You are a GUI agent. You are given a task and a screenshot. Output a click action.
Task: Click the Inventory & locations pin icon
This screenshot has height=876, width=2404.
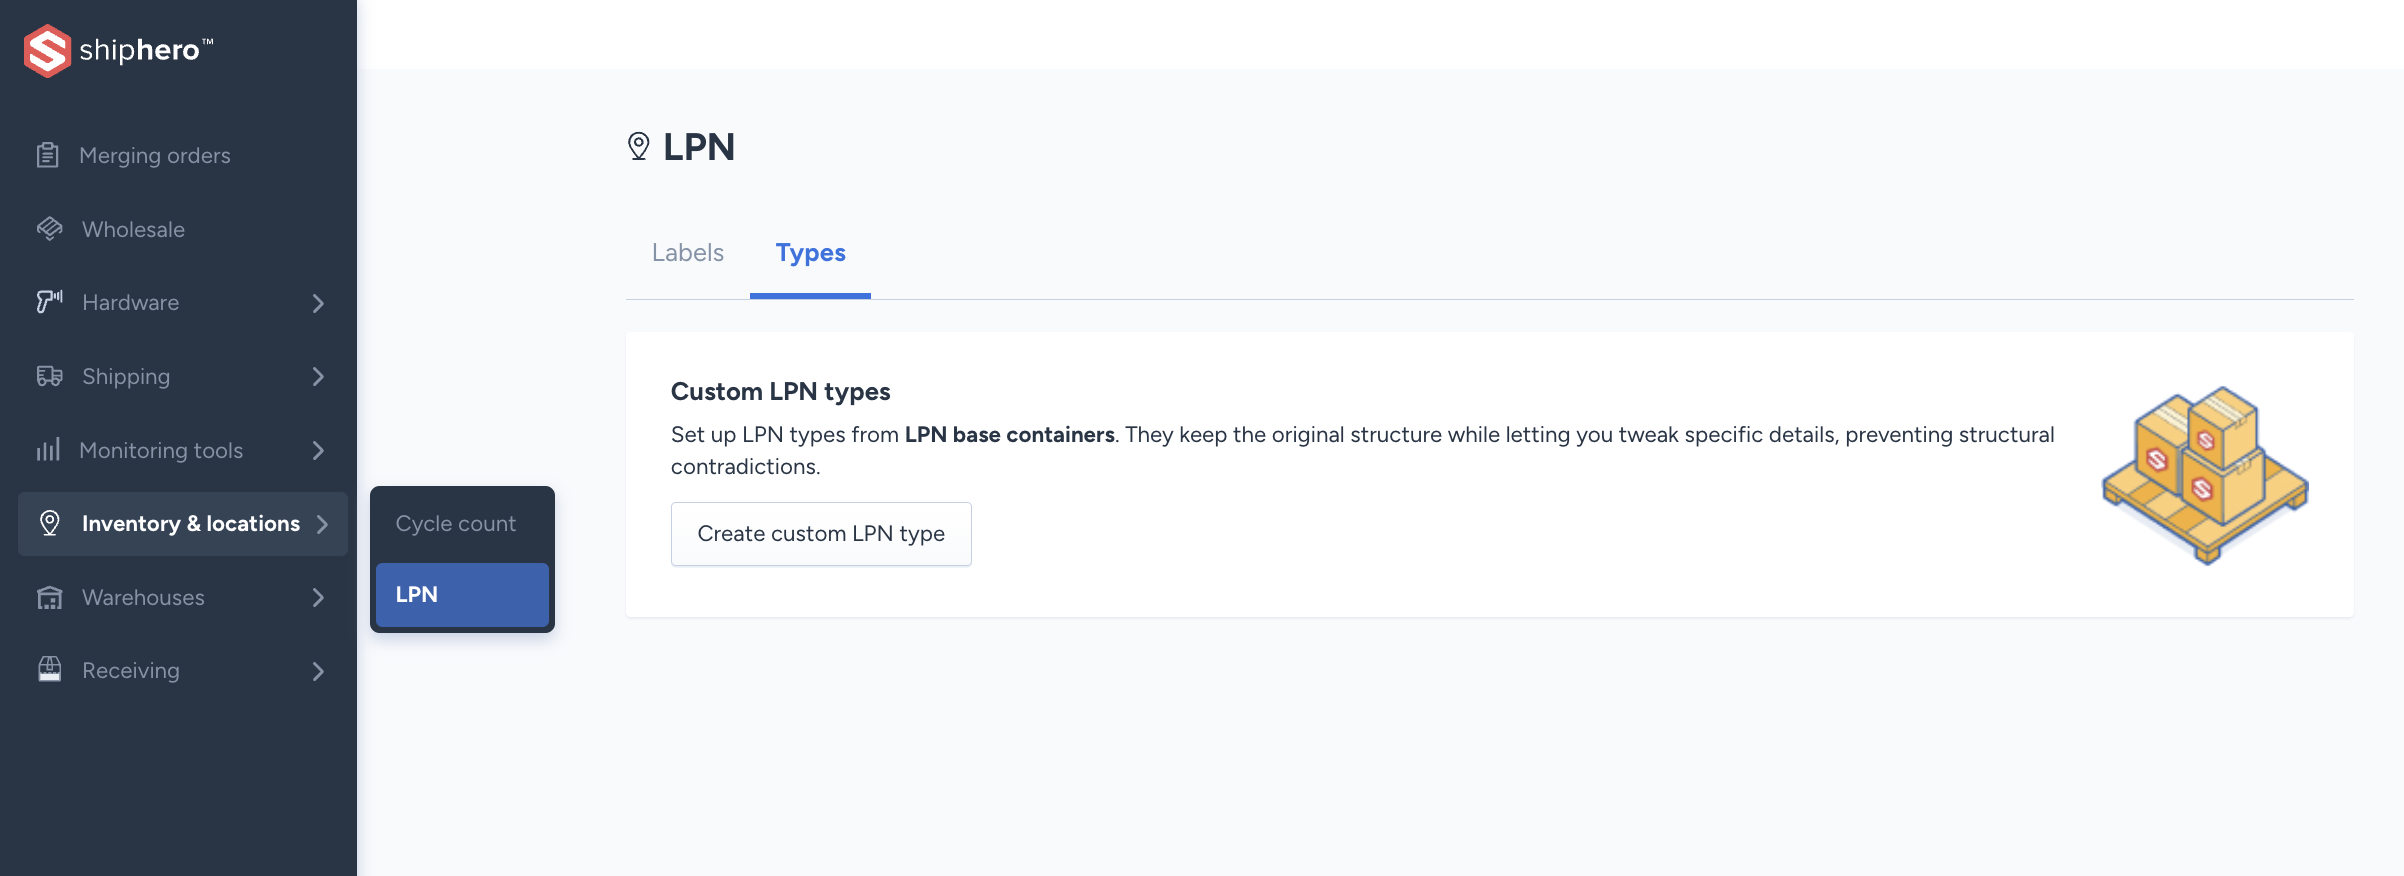pyautogui.click(x=49, y=523)
